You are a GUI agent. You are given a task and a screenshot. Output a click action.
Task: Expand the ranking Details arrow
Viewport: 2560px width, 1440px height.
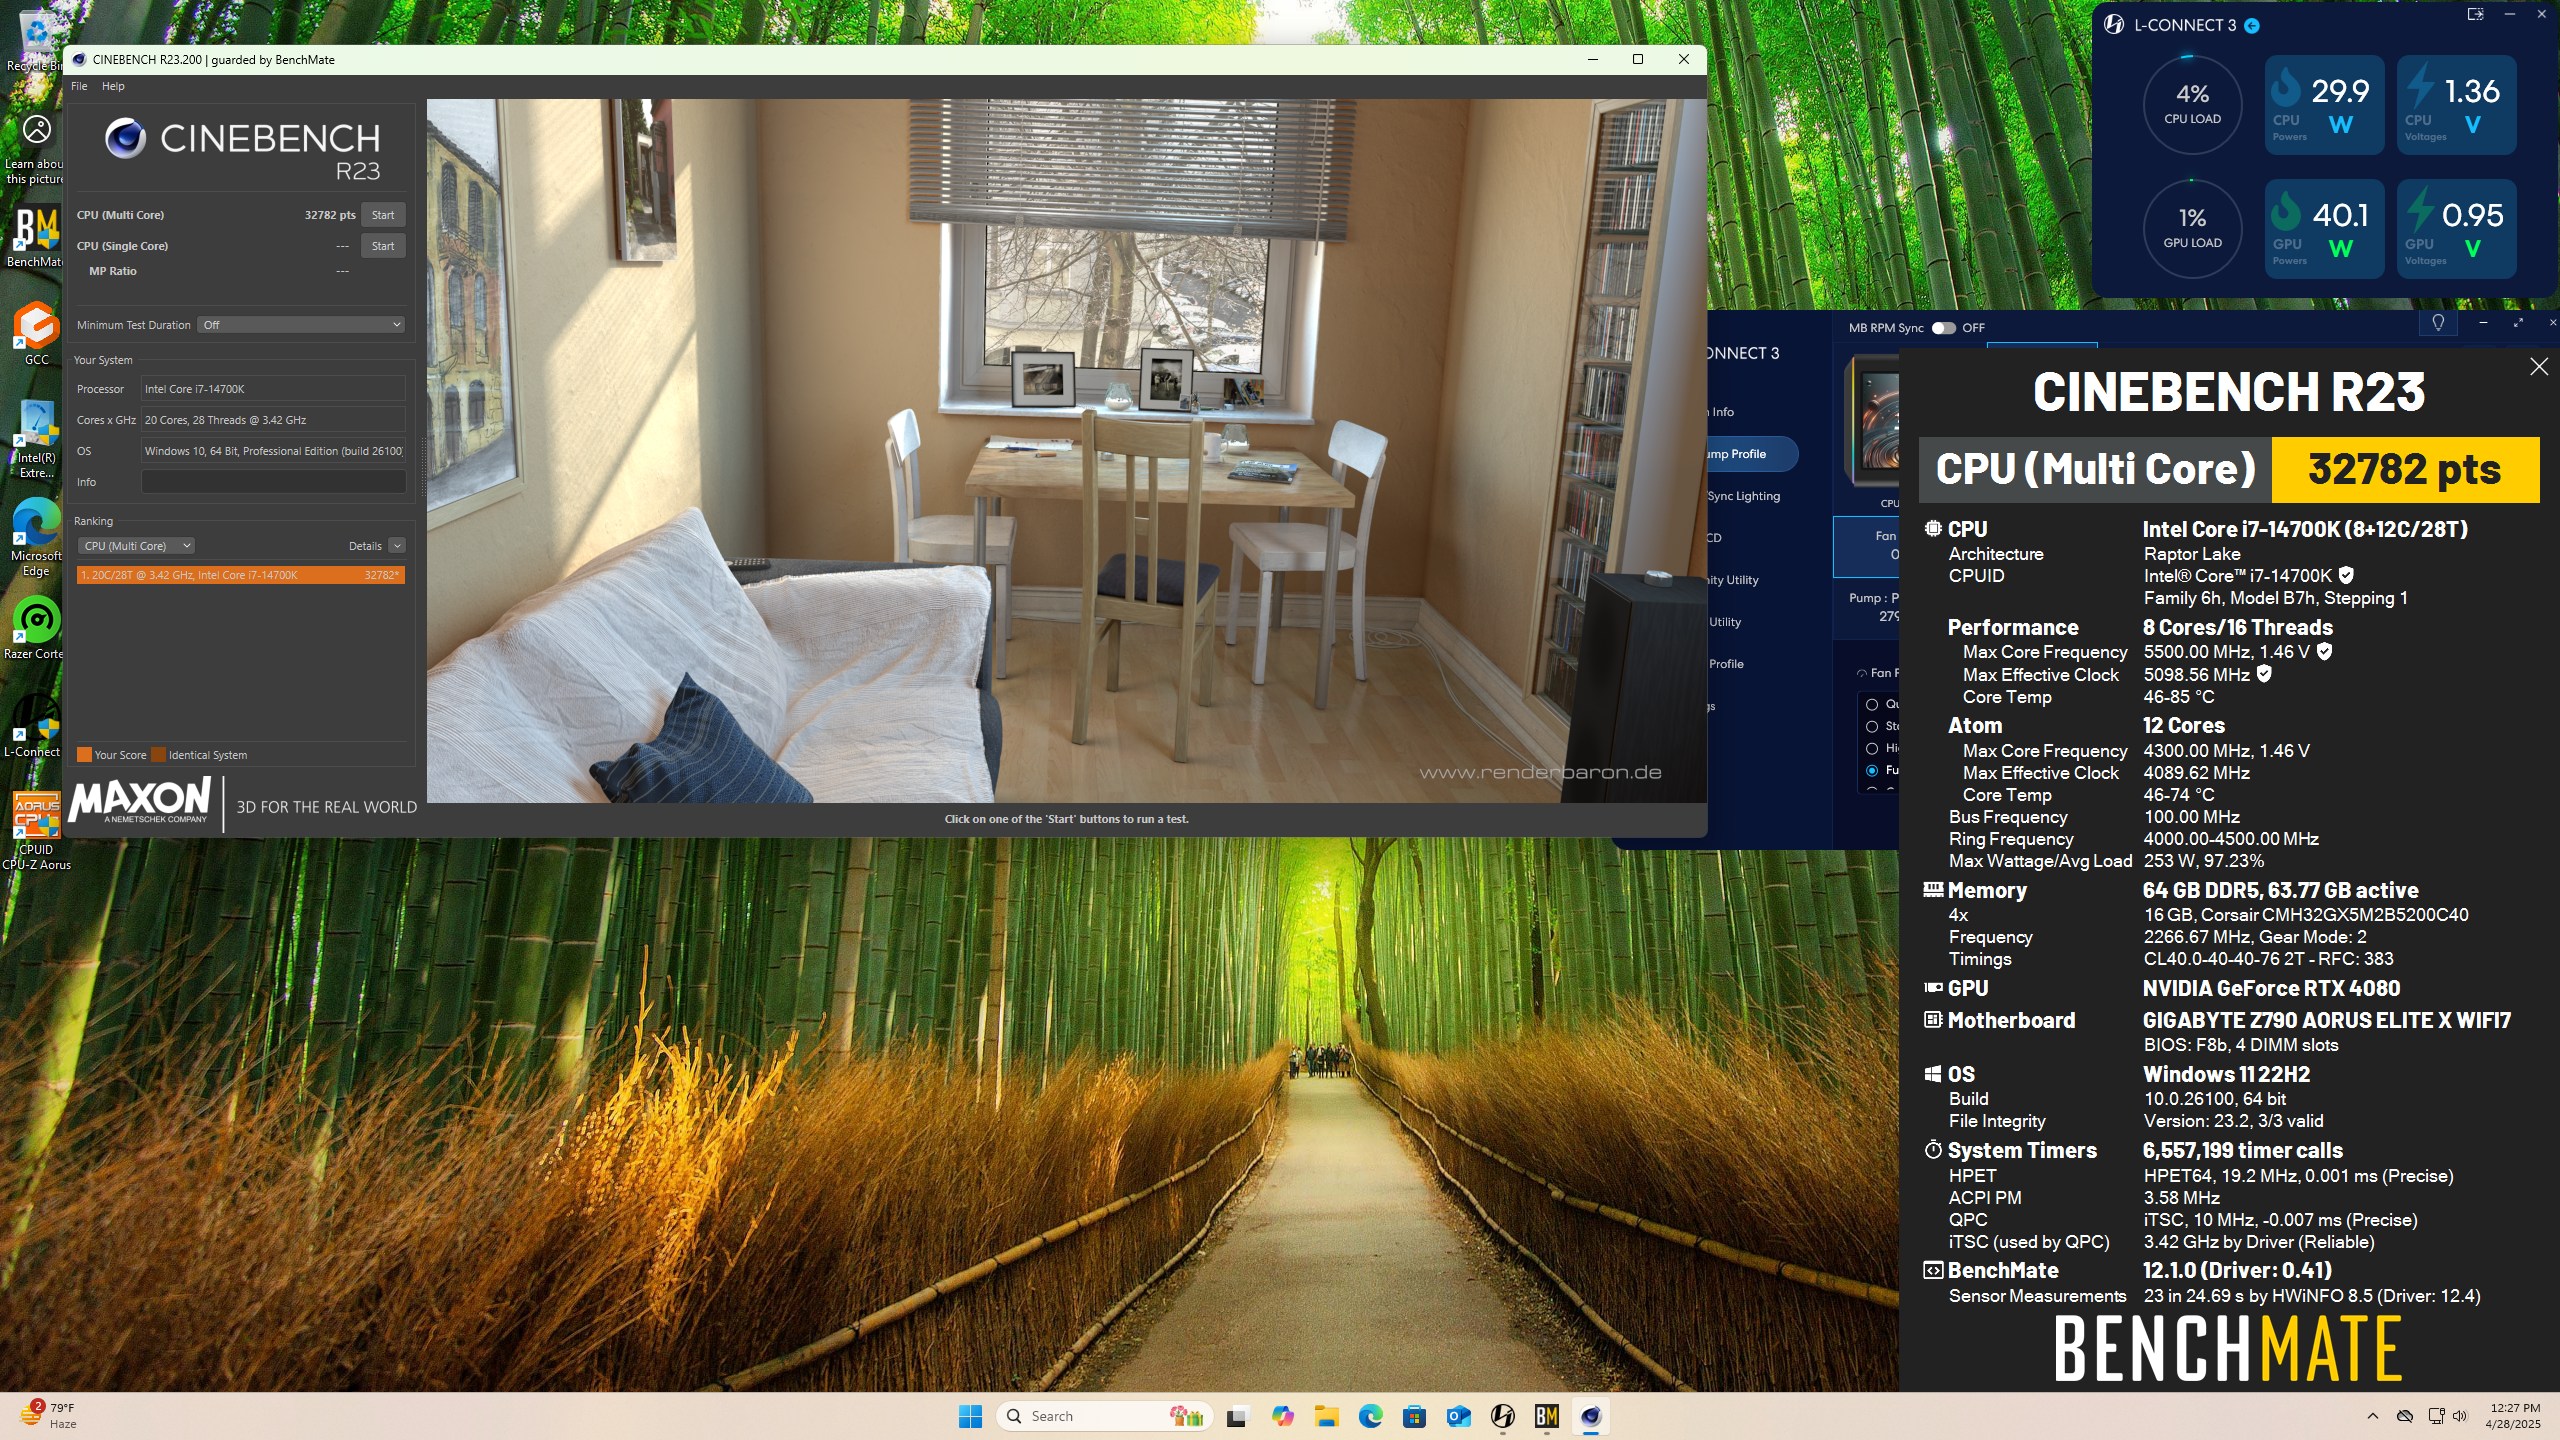[397, 546]
